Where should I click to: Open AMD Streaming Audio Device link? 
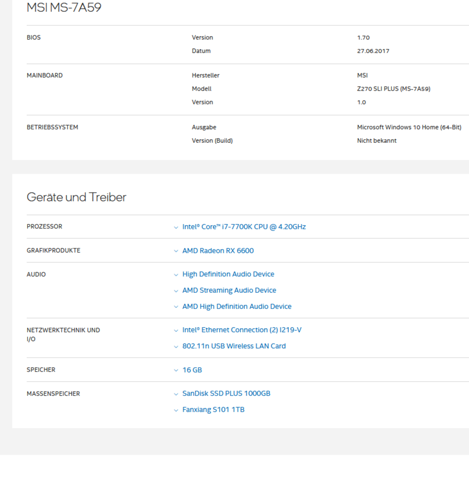229,290
